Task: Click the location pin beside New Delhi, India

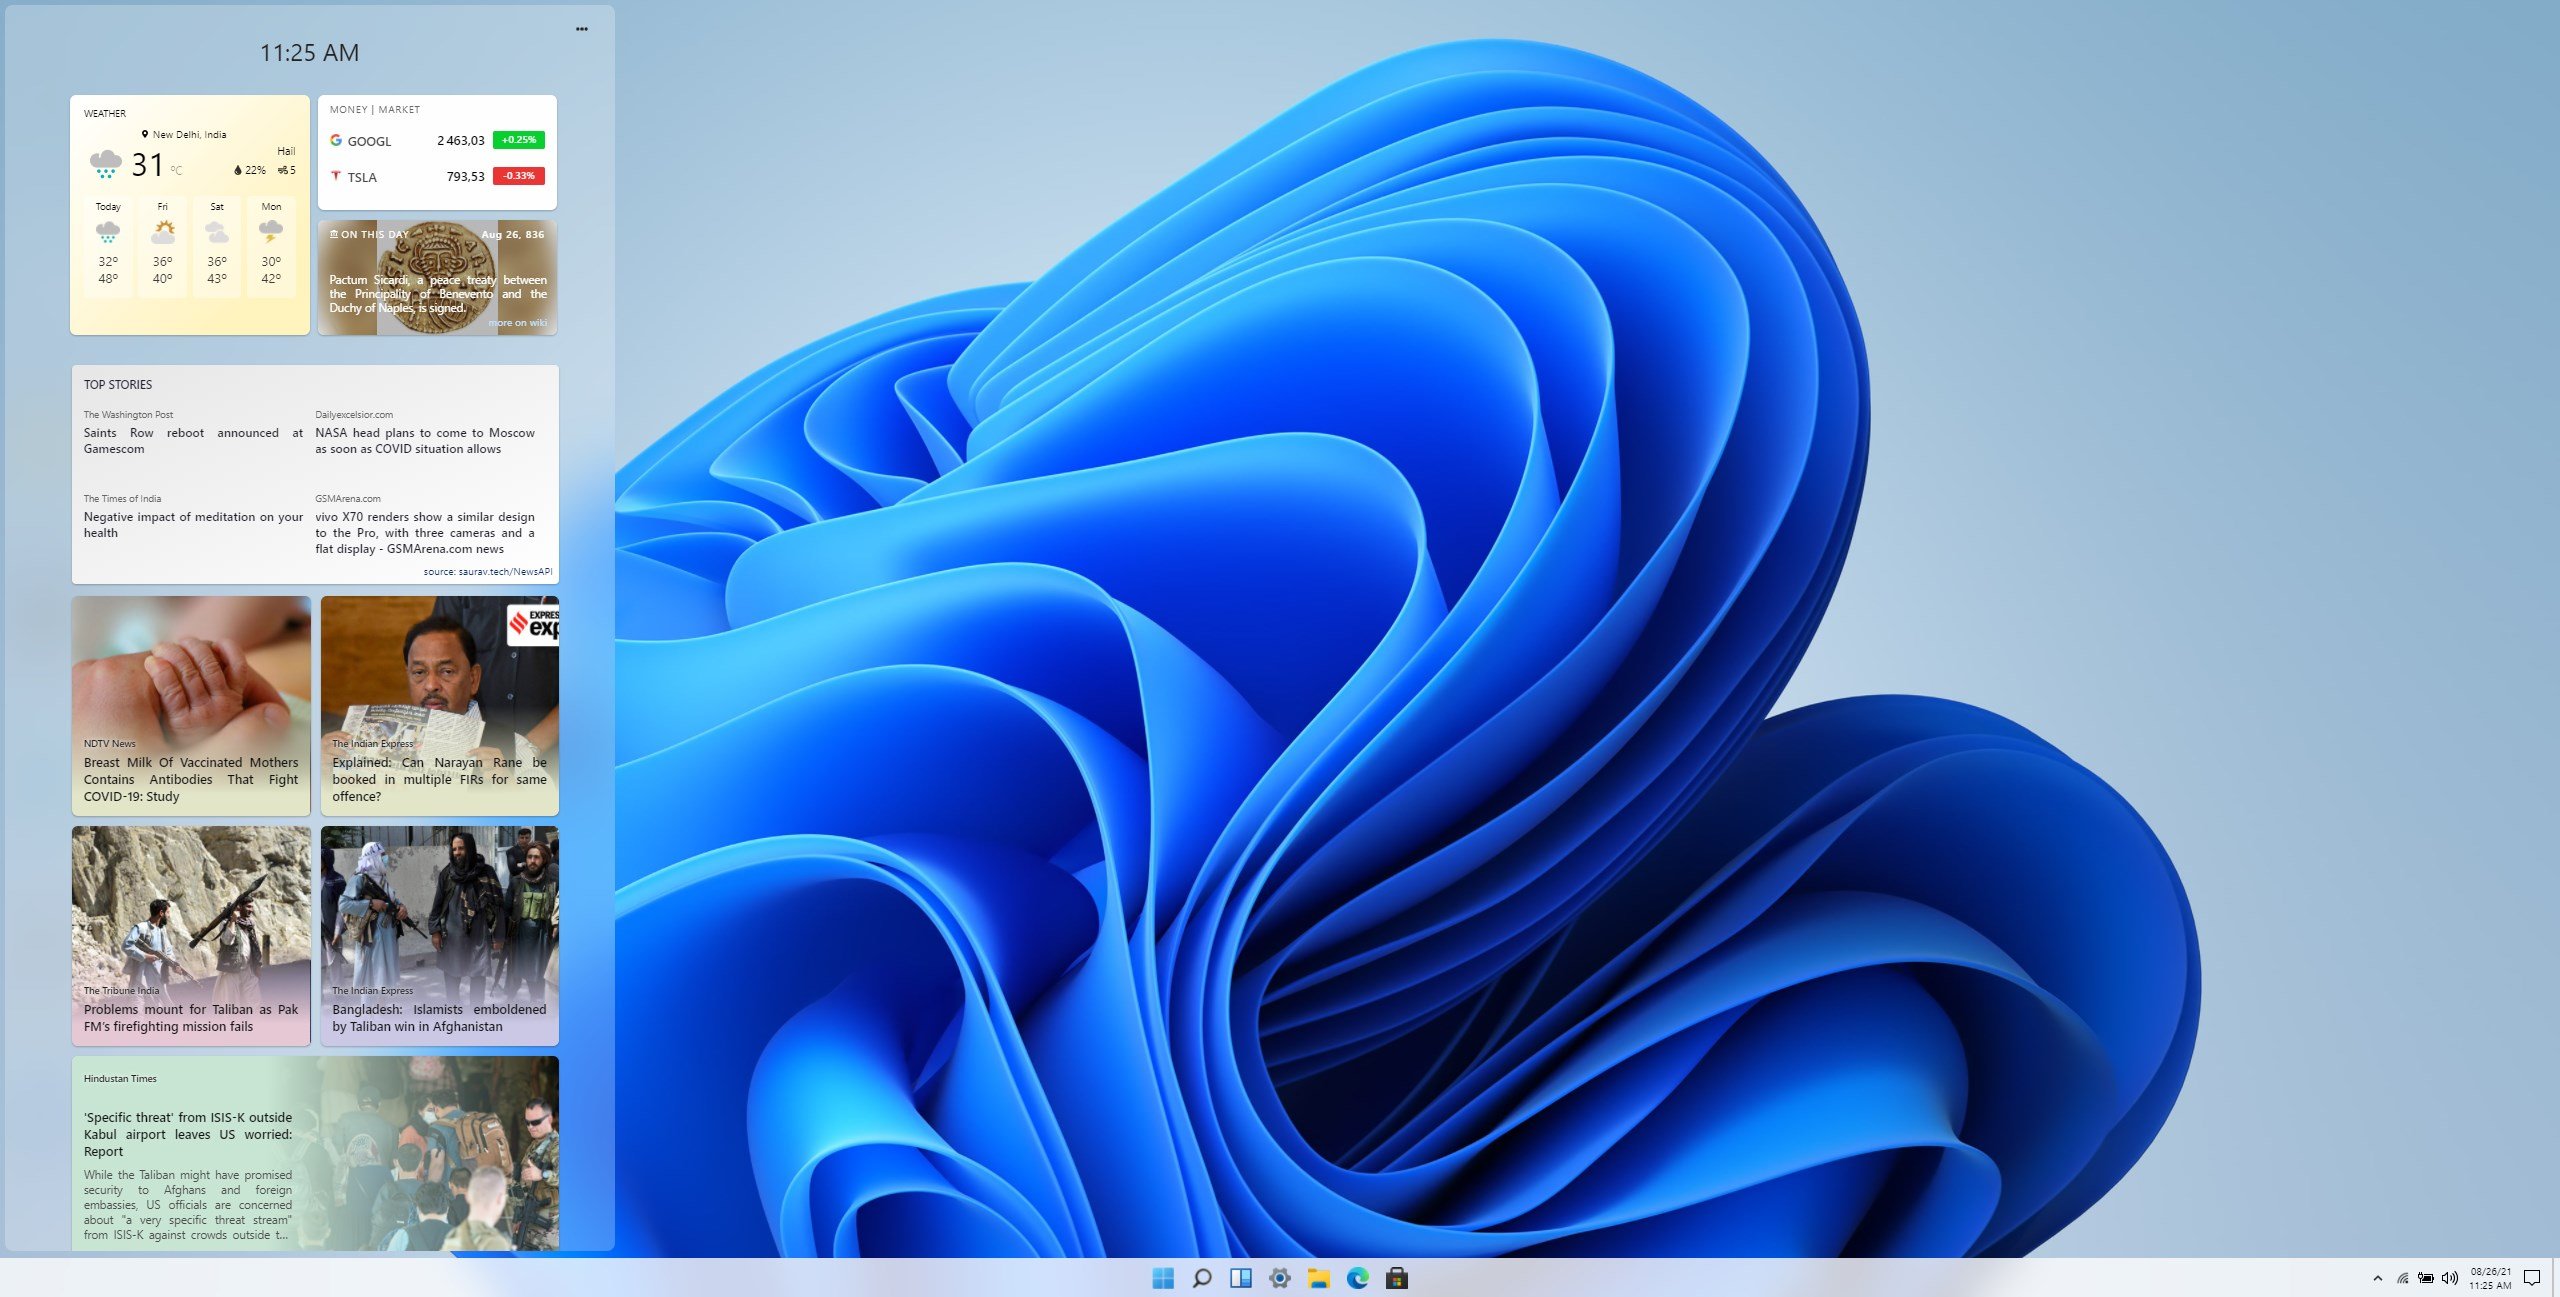Action: (x=146, y=133)
